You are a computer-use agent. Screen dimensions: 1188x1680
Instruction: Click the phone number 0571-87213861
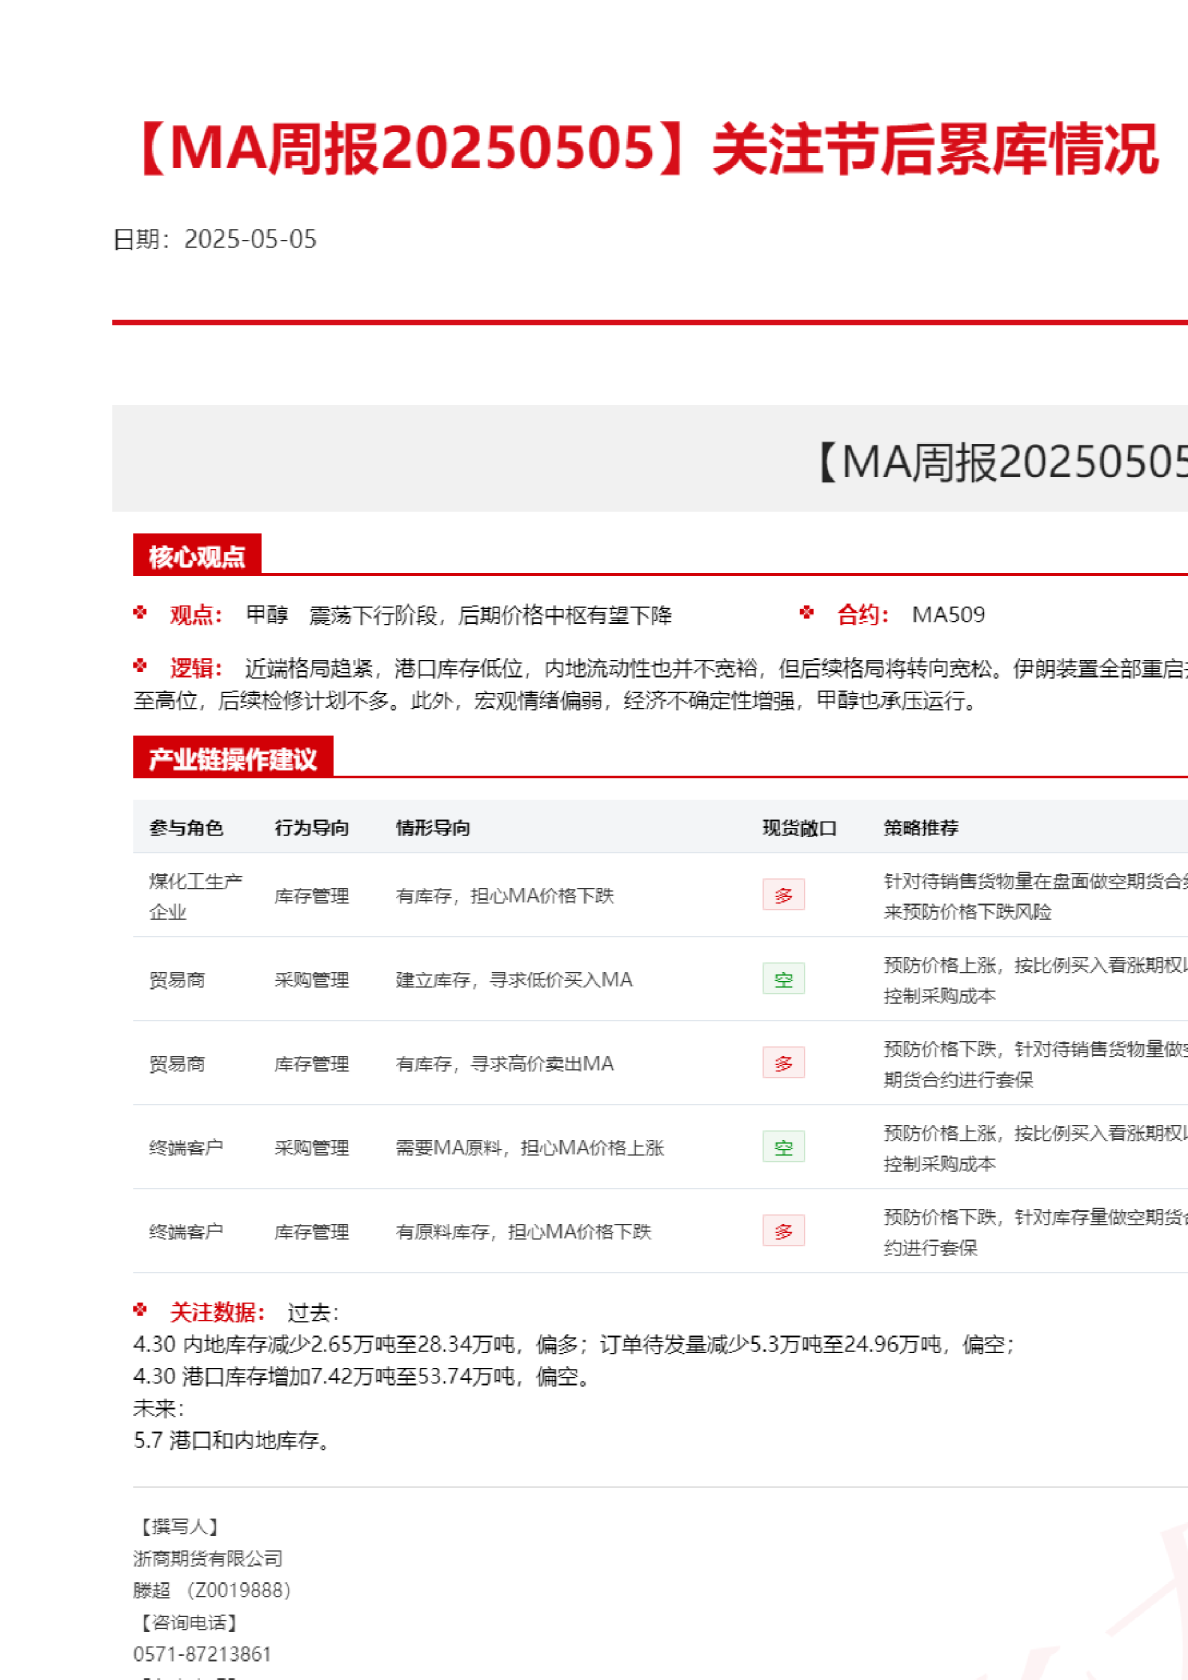tap(202, 1654)
